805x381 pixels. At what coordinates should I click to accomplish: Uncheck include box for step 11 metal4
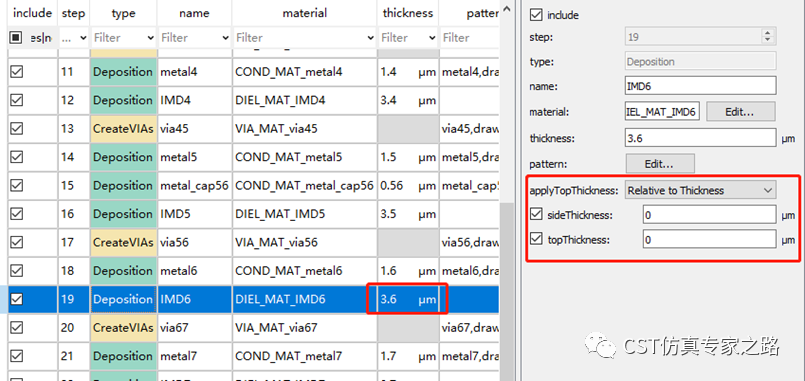(x=16, y=72)
